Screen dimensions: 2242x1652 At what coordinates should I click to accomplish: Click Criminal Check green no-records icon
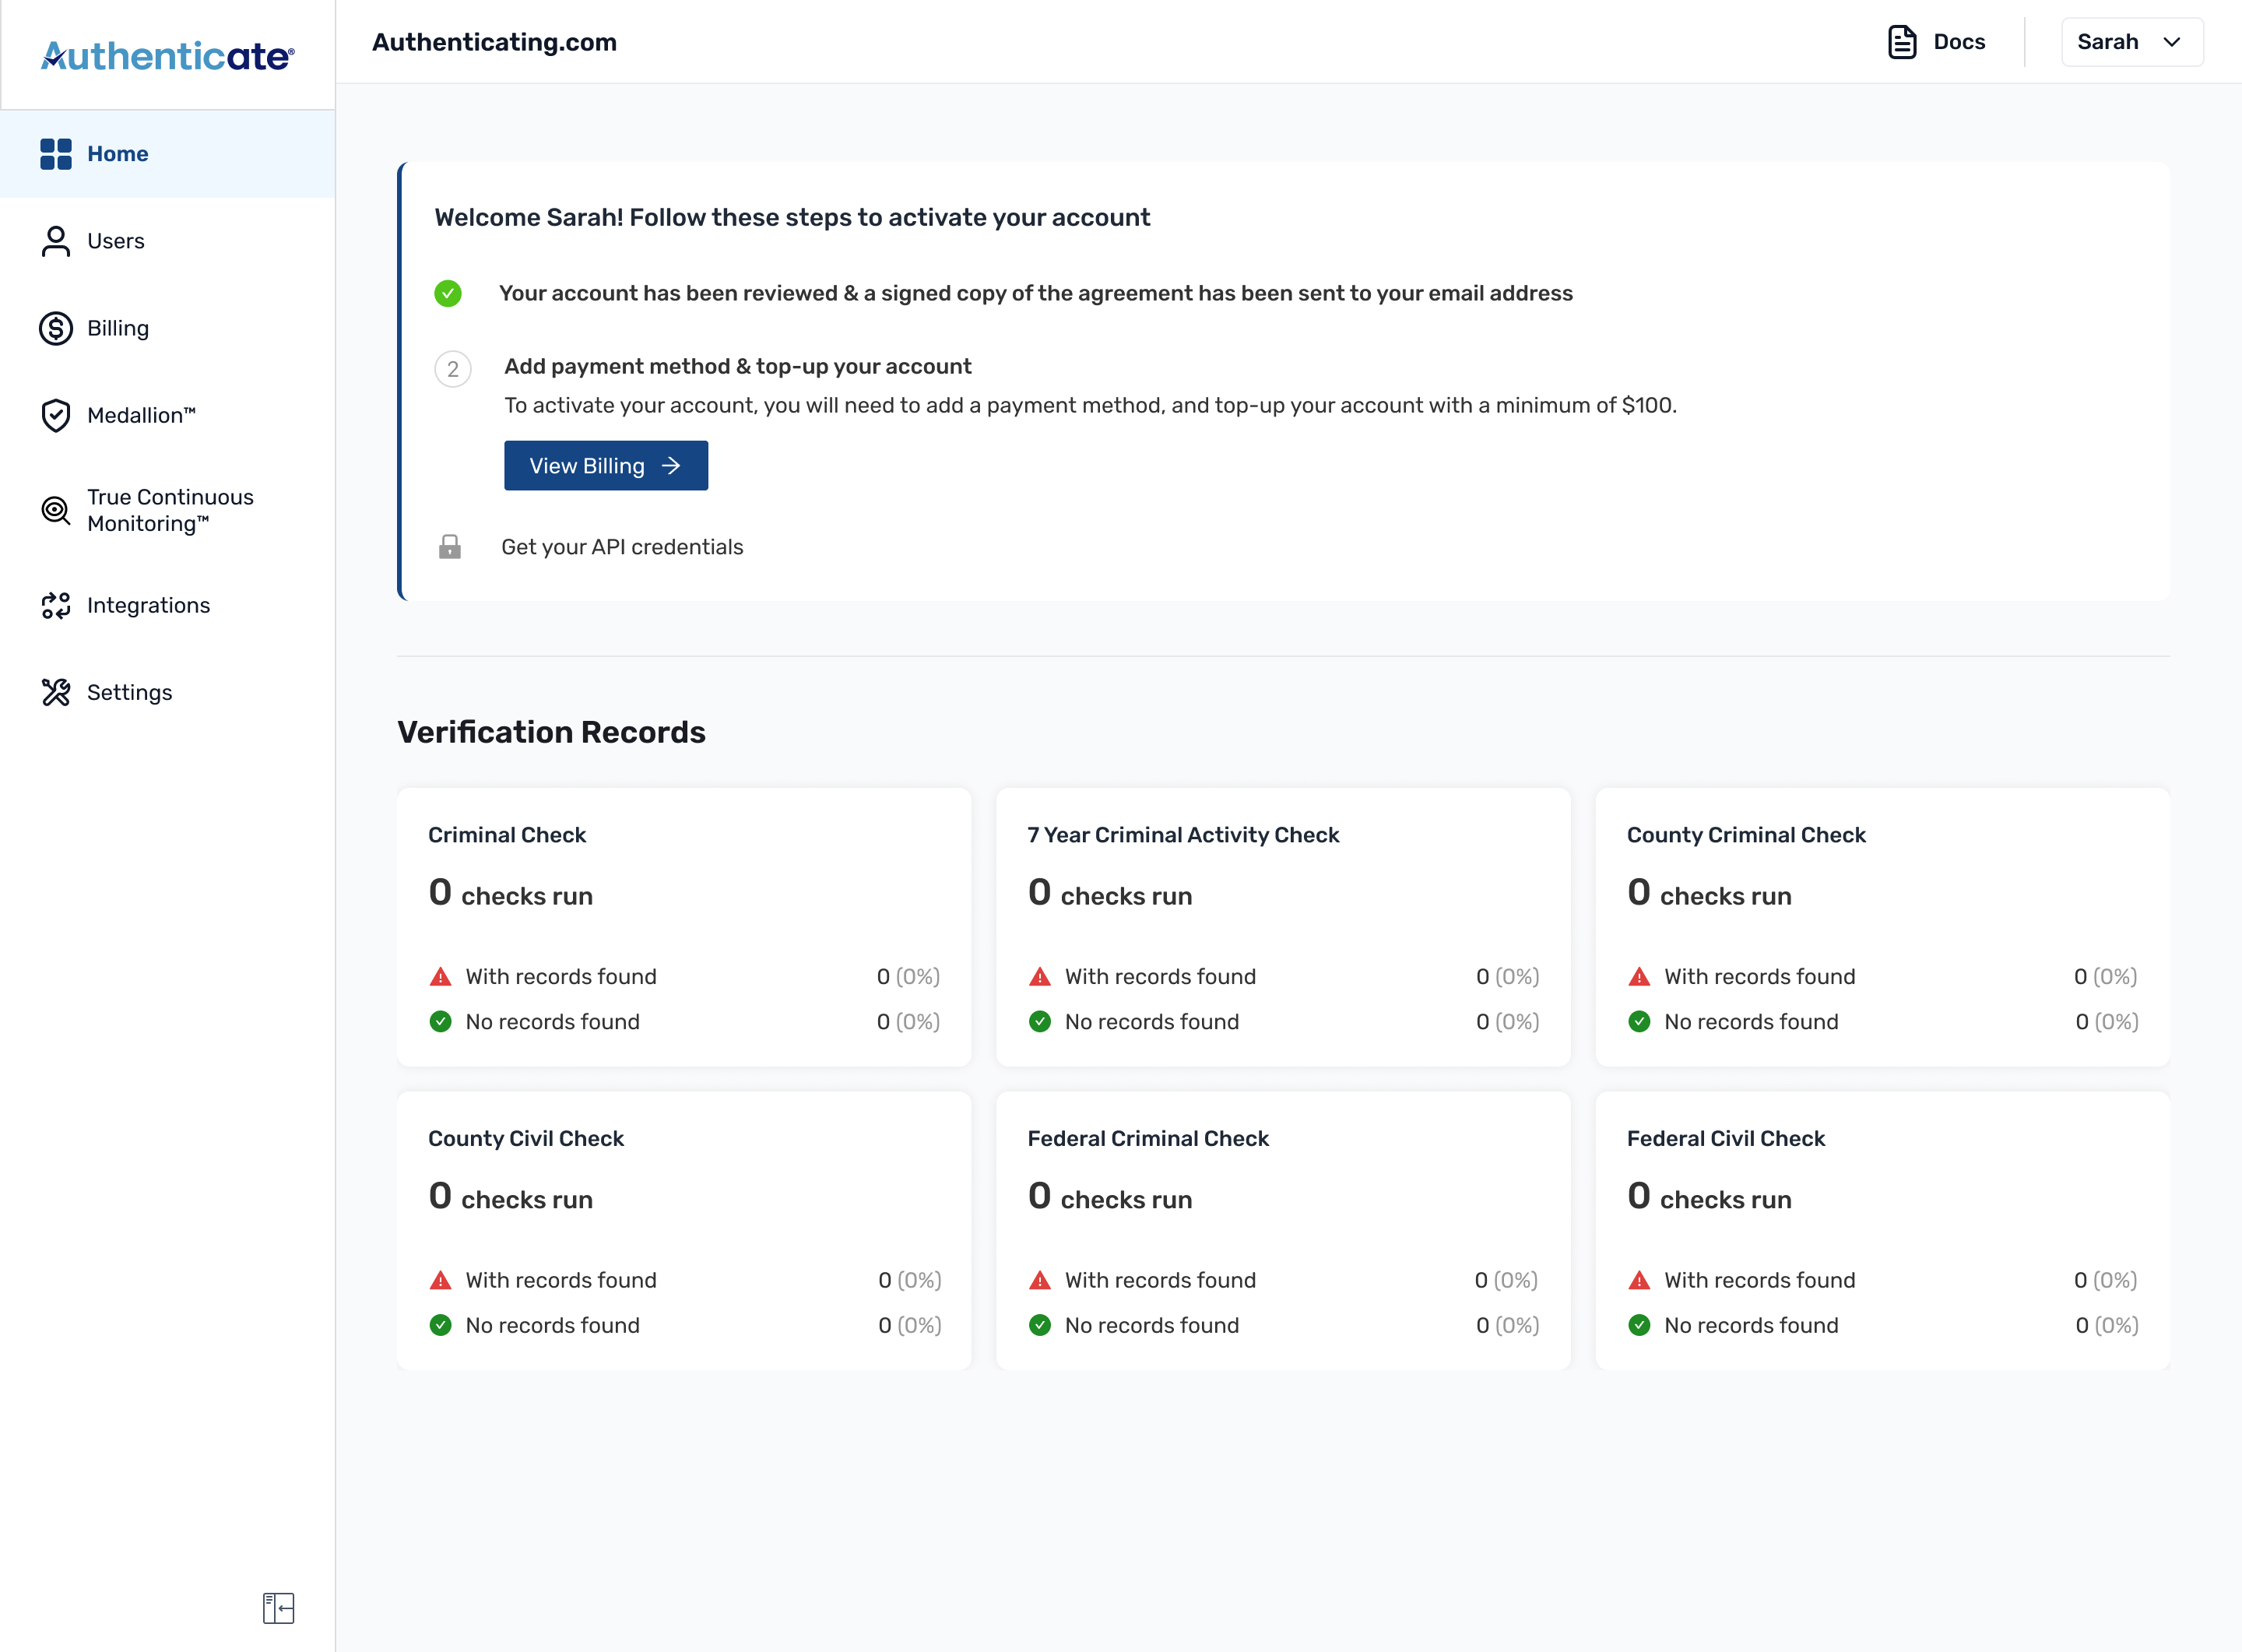click(440, 1021)
